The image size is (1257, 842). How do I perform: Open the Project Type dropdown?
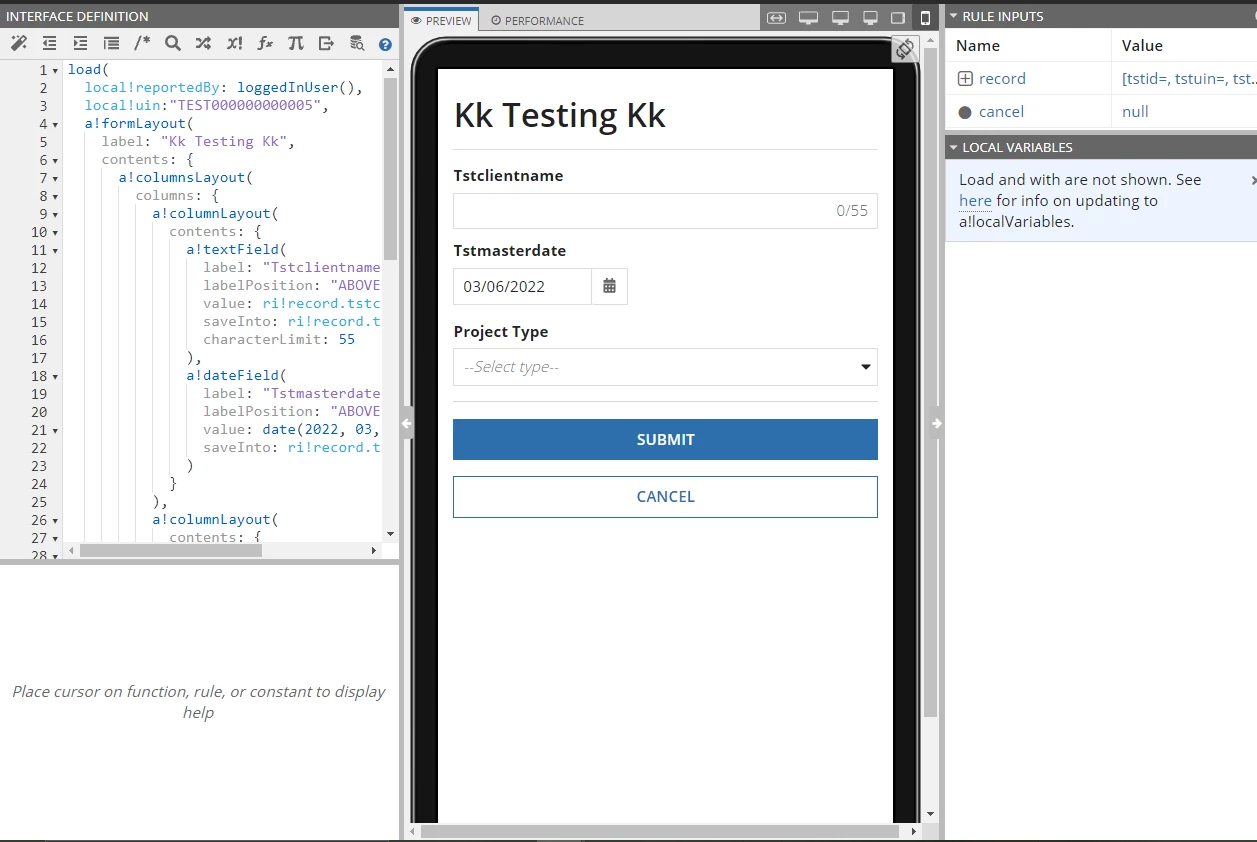pos(665,367)
